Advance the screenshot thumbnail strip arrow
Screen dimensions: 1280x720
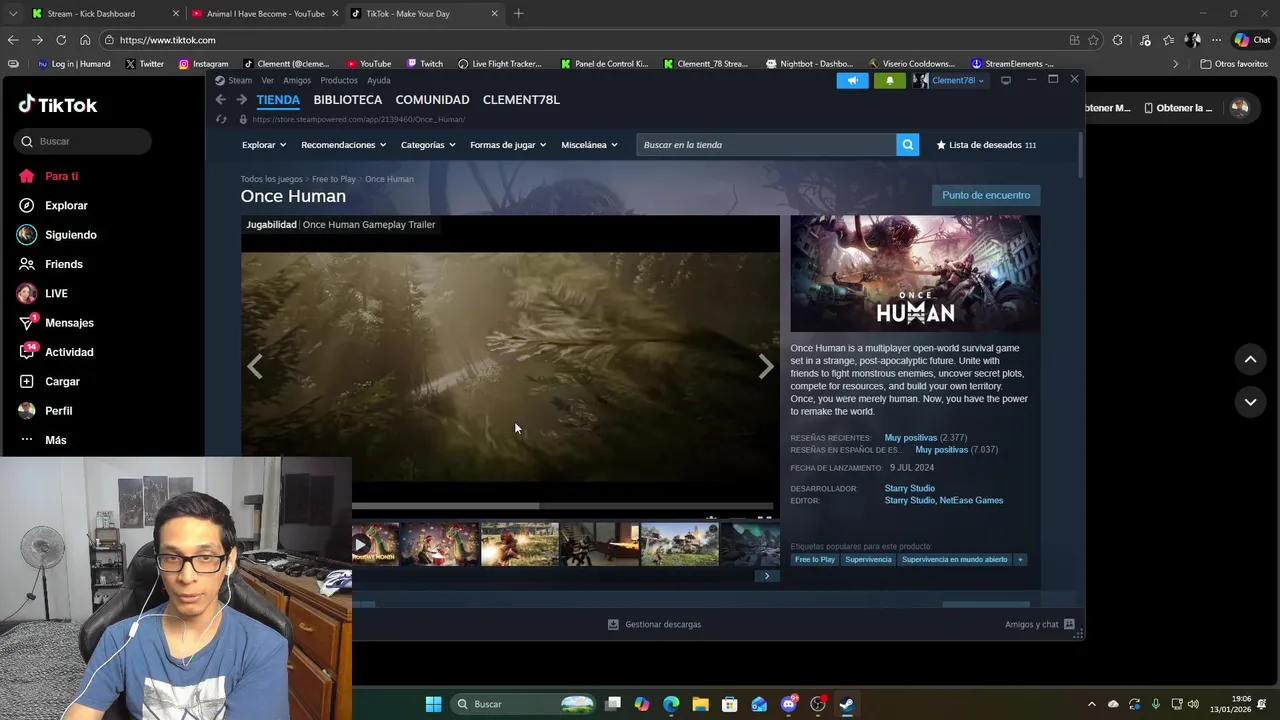click(x=767, y=576)
